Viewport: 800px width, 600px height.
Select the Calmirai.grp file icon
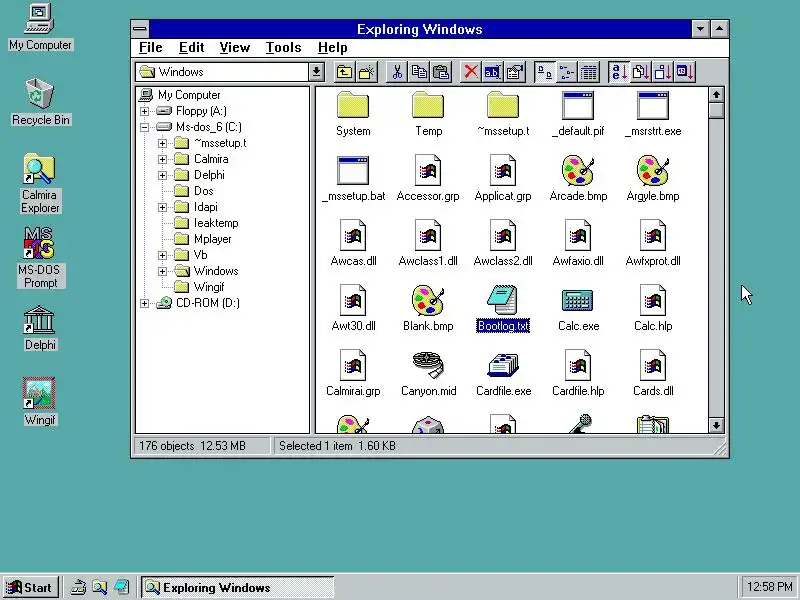tap(353, 365)
